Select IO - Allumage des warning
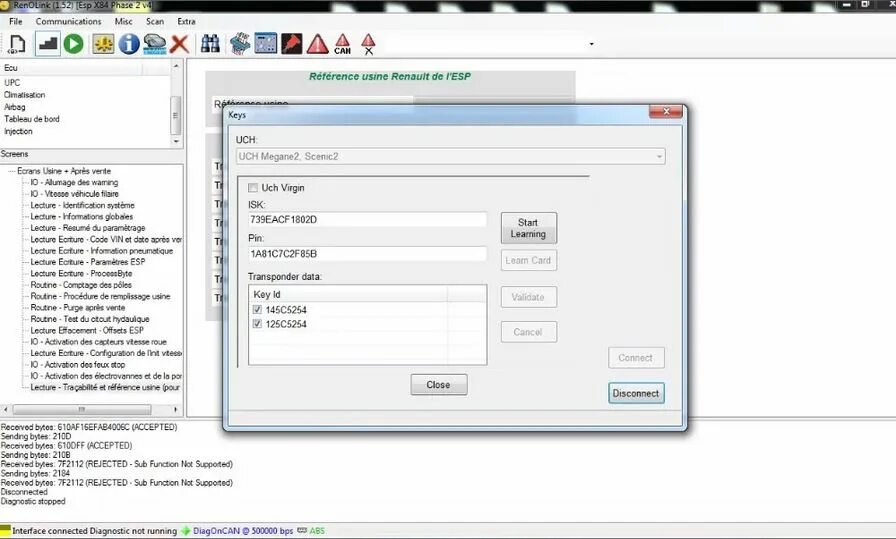 (74, 182)
